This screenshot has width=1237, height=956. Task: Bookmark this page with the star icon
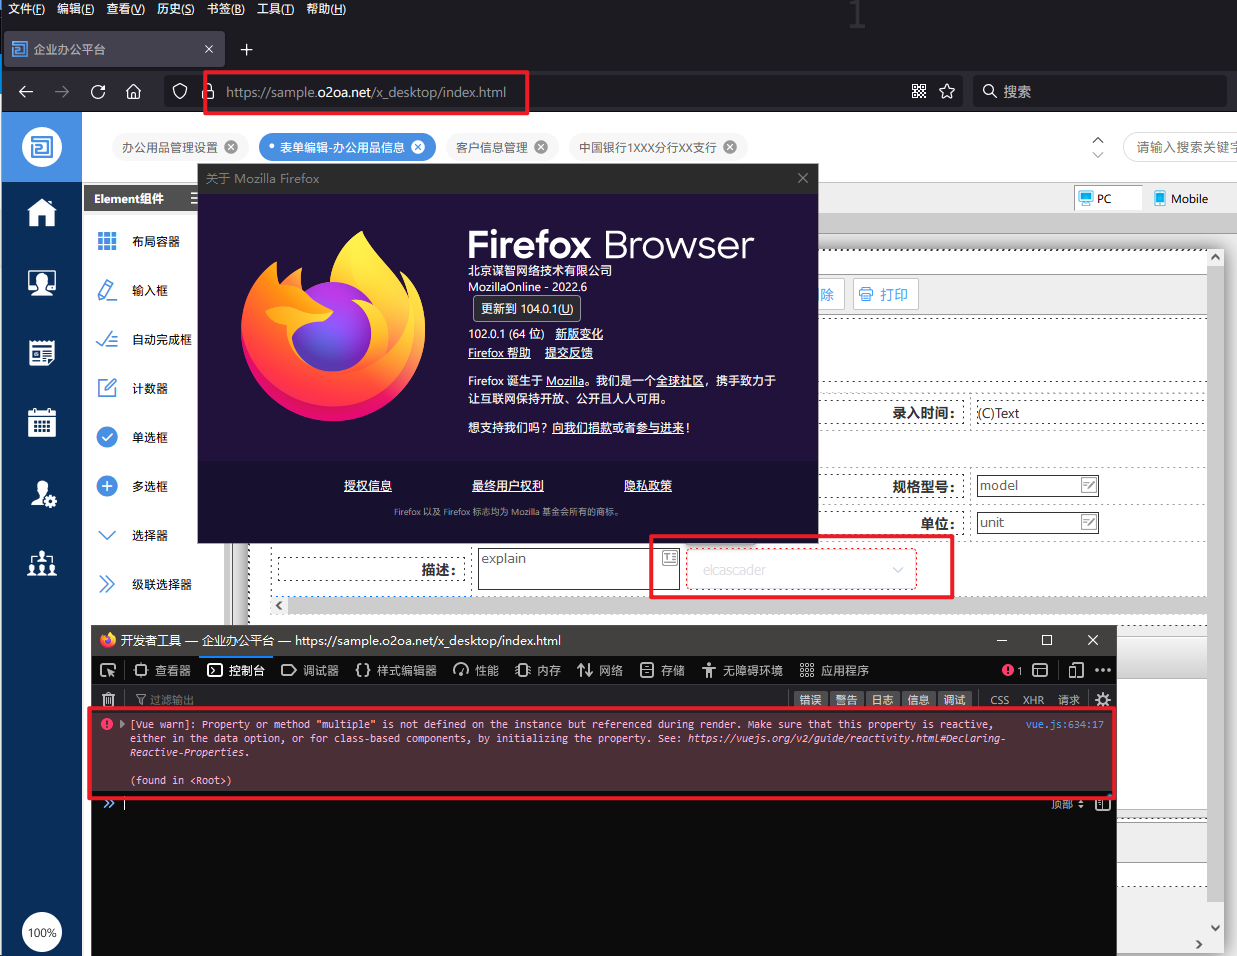tap(947, 91)
